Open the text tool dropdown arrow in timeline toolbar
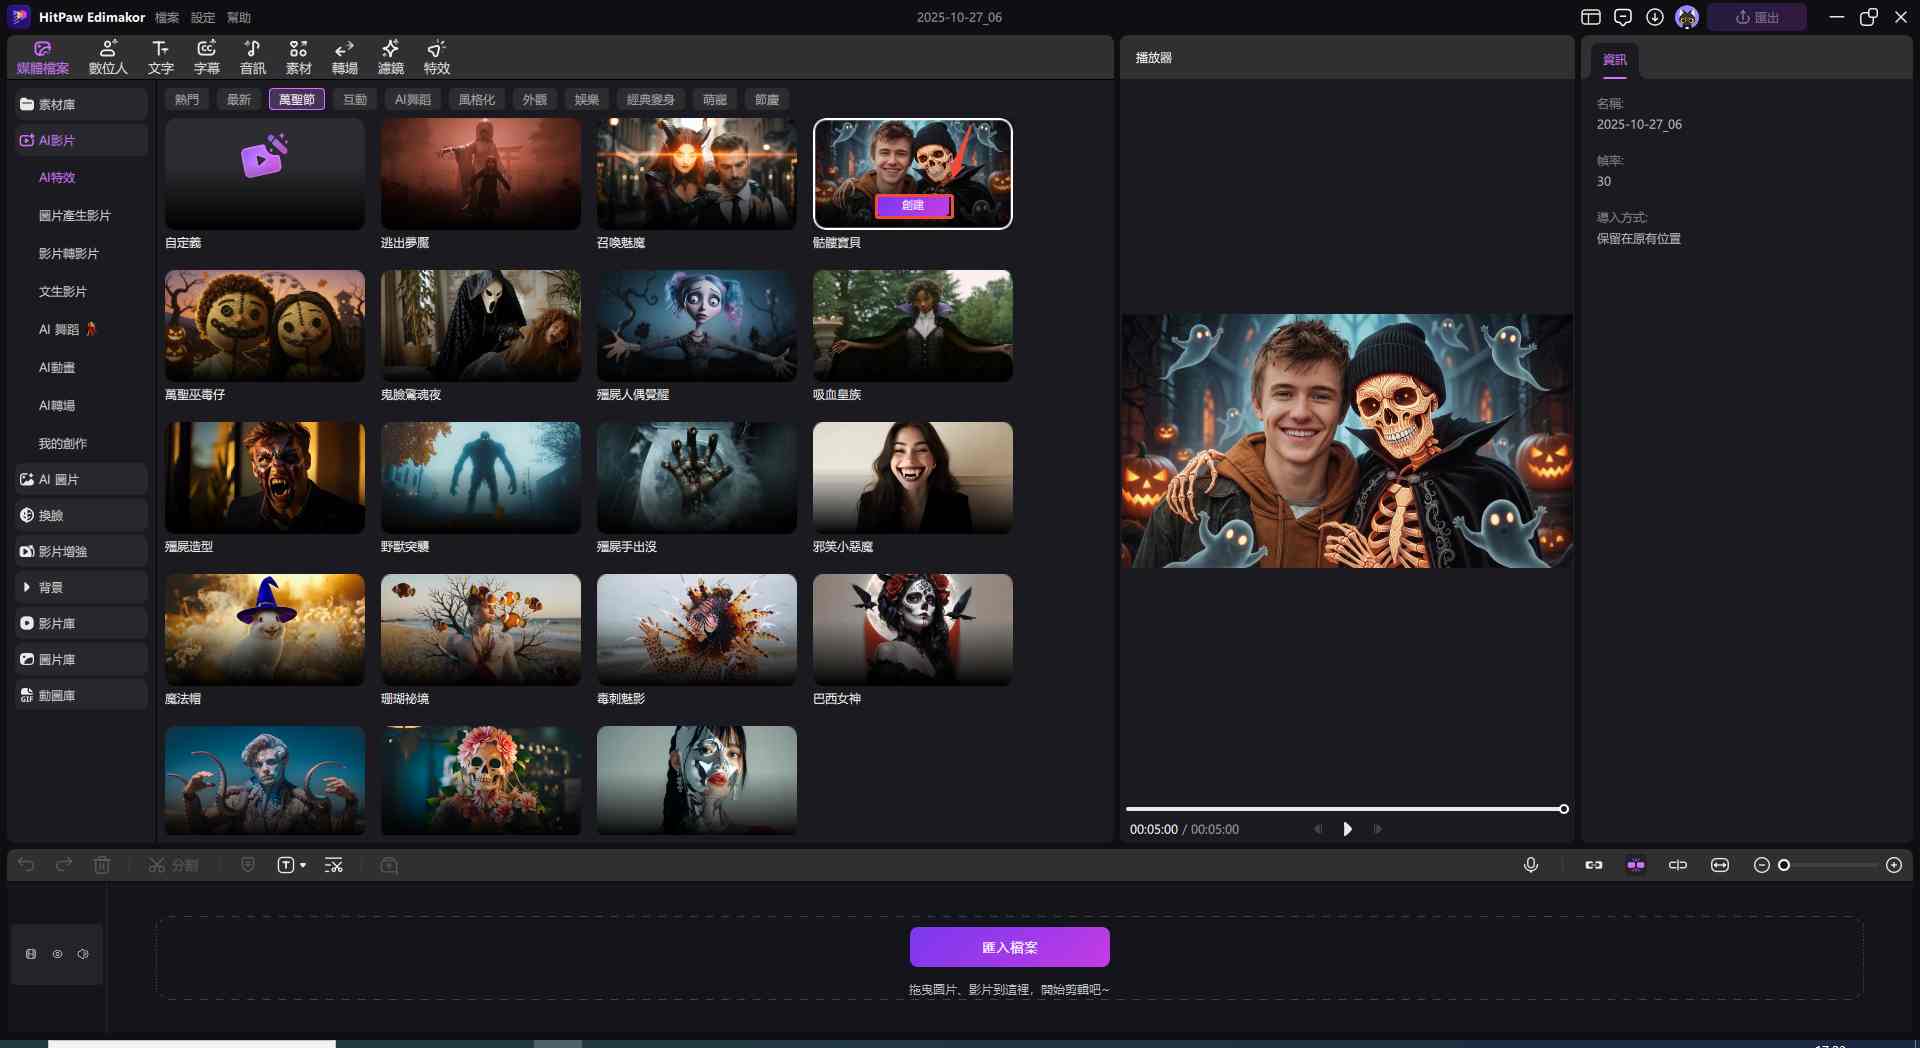The width and height of the screenshot is (1920, 1048). (303, 865)
